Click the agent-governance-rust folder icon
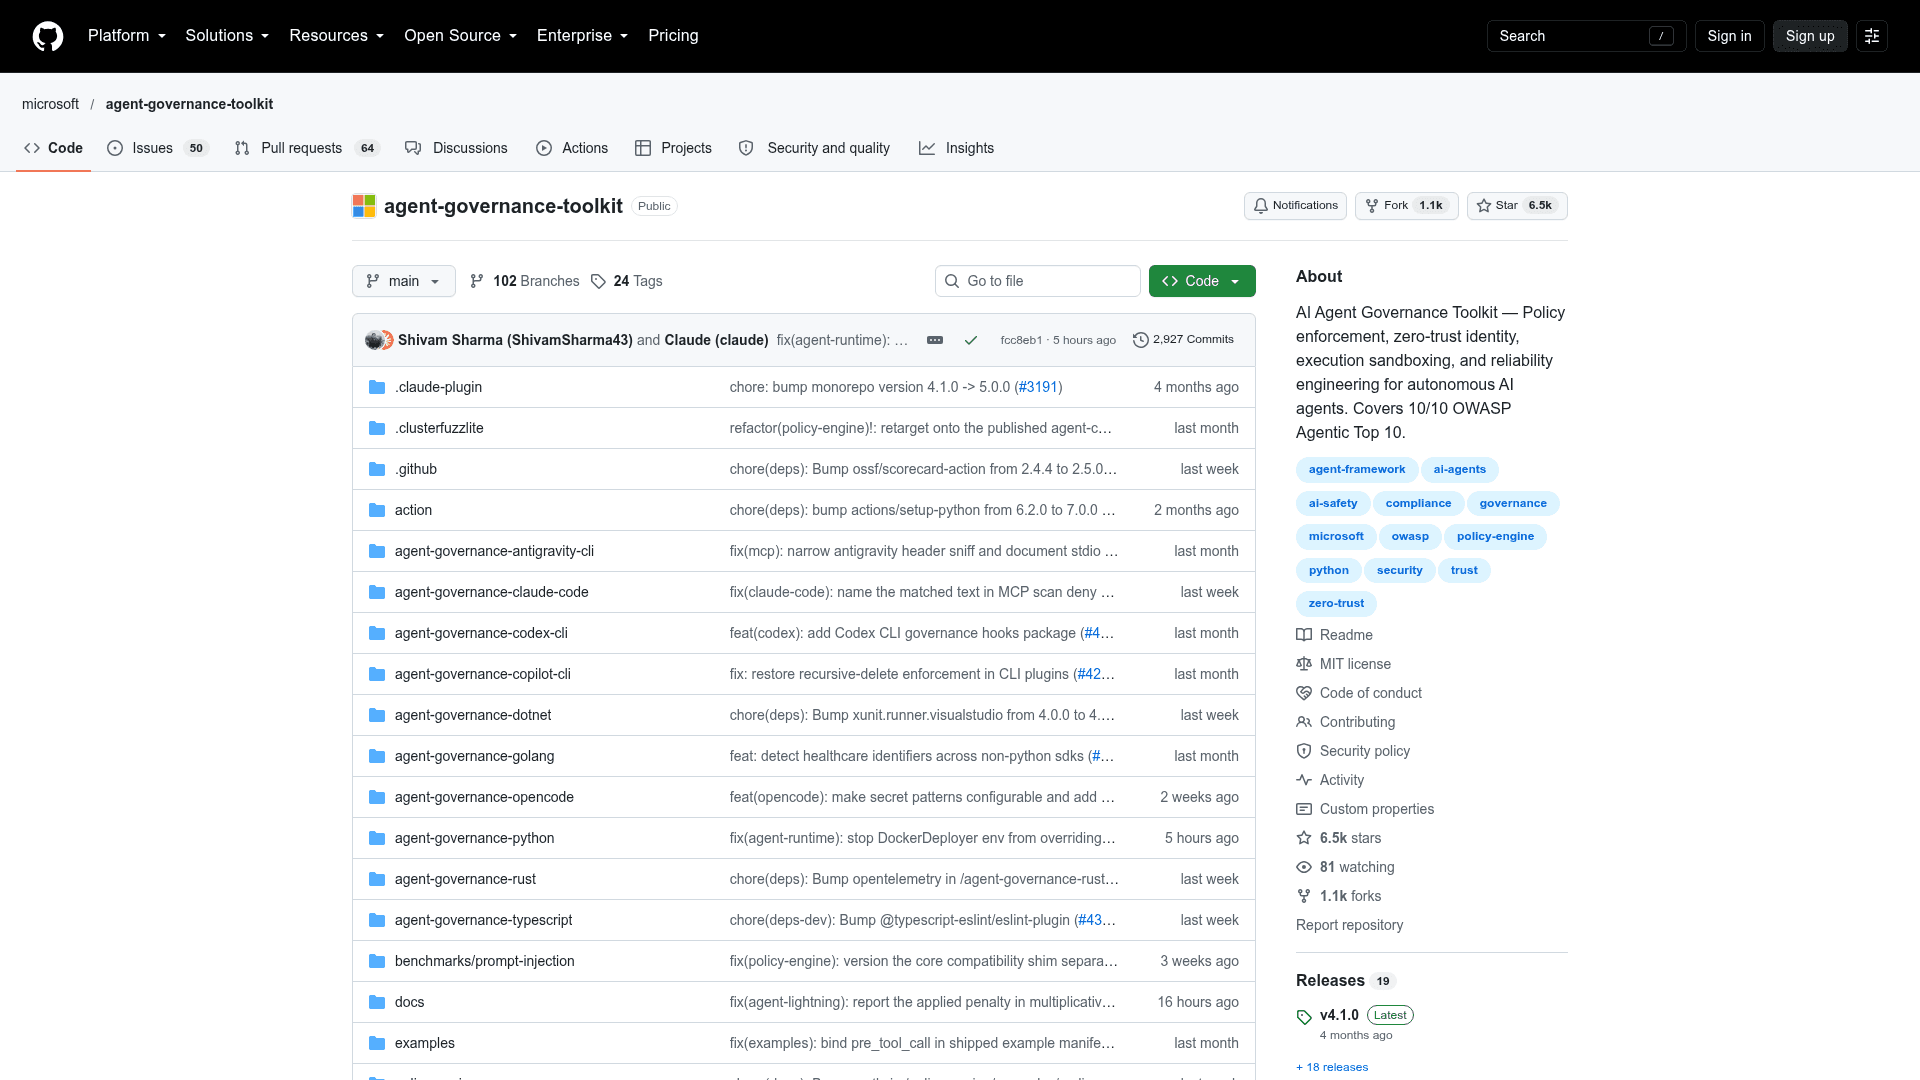This screenshot has width=1920, height=1080. tap(377, 879)
